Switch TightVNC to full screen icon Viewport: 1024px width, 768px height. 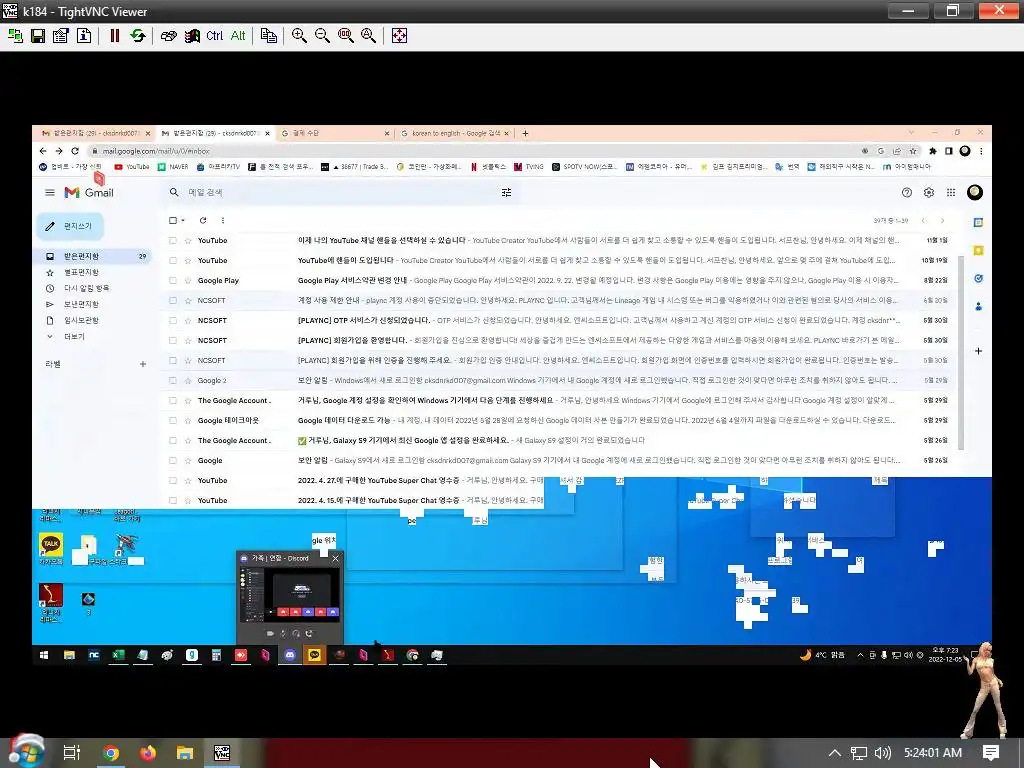click(399, 35)
